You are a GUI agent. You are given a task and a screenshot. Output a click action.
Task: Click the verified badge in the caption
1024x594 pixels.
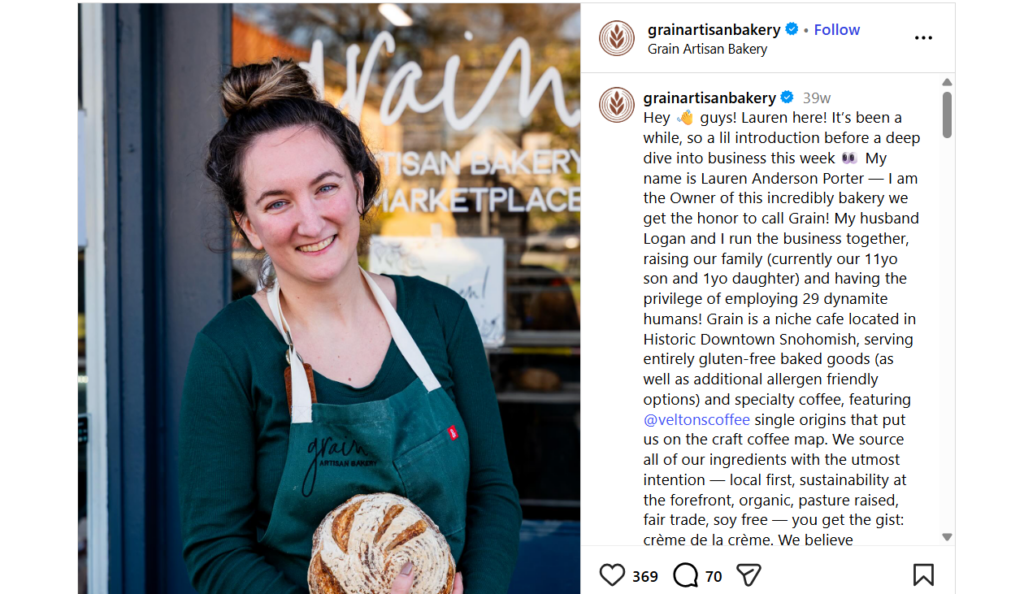tap(787, 97)
